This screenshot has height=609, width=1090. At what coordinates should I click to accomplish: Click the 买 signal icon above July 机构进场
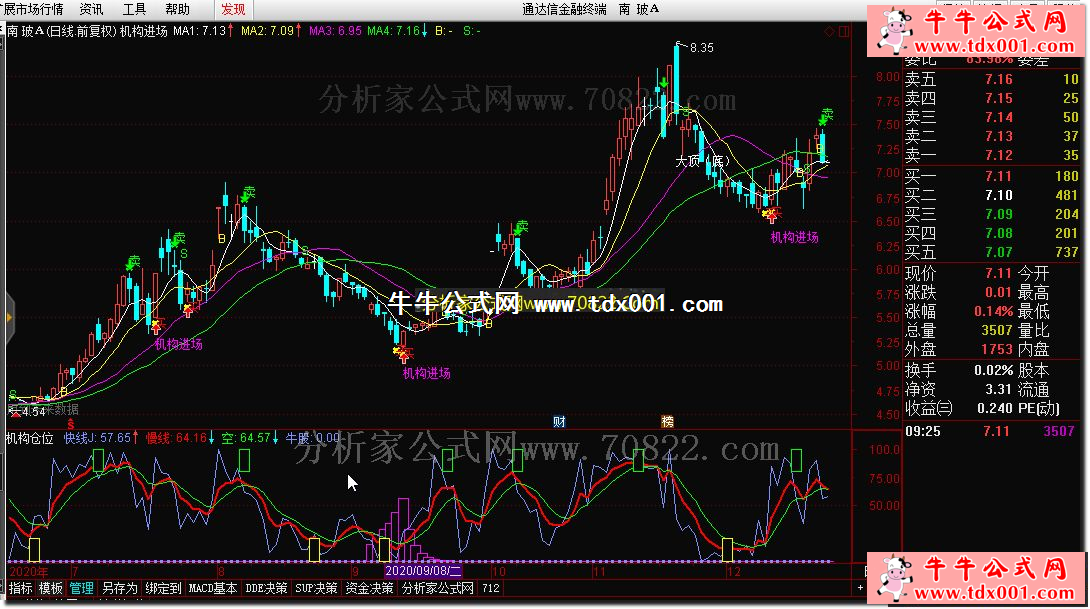click(156, 325)
